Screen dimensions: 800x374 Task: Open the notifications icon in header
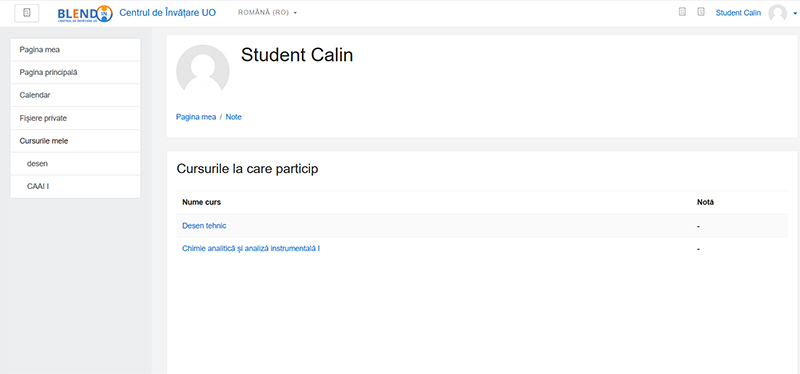point(682,12)
